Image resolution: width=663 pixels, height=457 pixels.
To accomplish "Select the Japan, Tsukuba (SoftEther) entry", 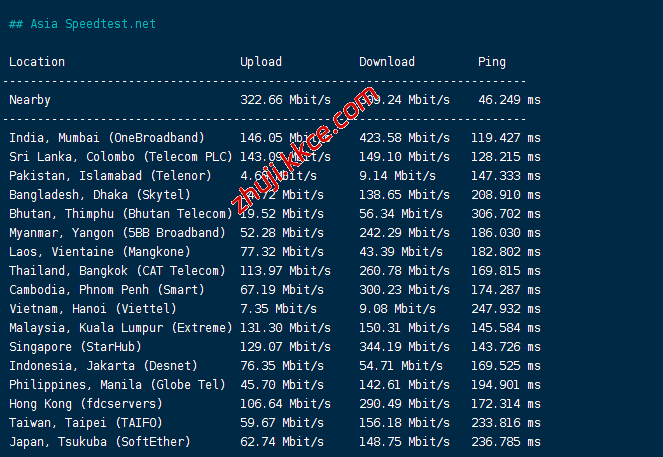I will (100, 442).
